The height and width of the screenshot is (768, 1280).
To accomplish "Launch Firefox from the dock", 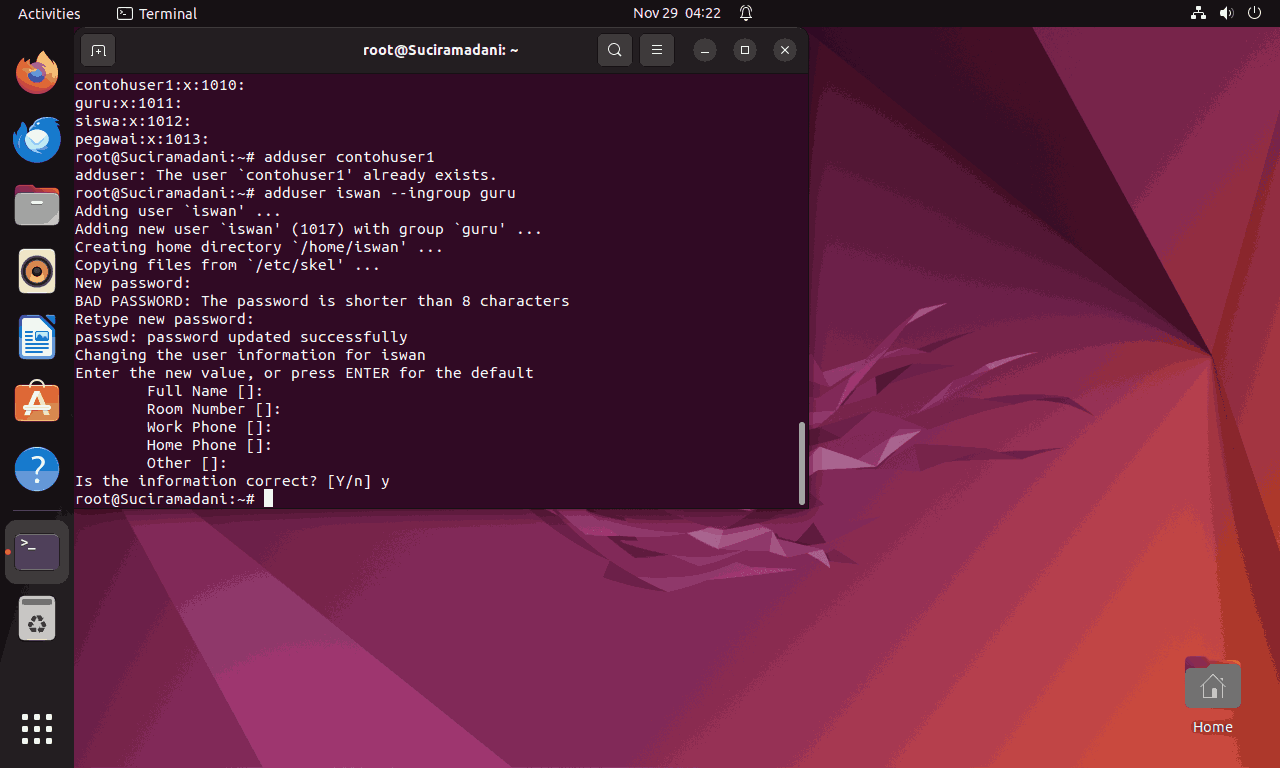I will pyautogui.click(x=37, y=73).
